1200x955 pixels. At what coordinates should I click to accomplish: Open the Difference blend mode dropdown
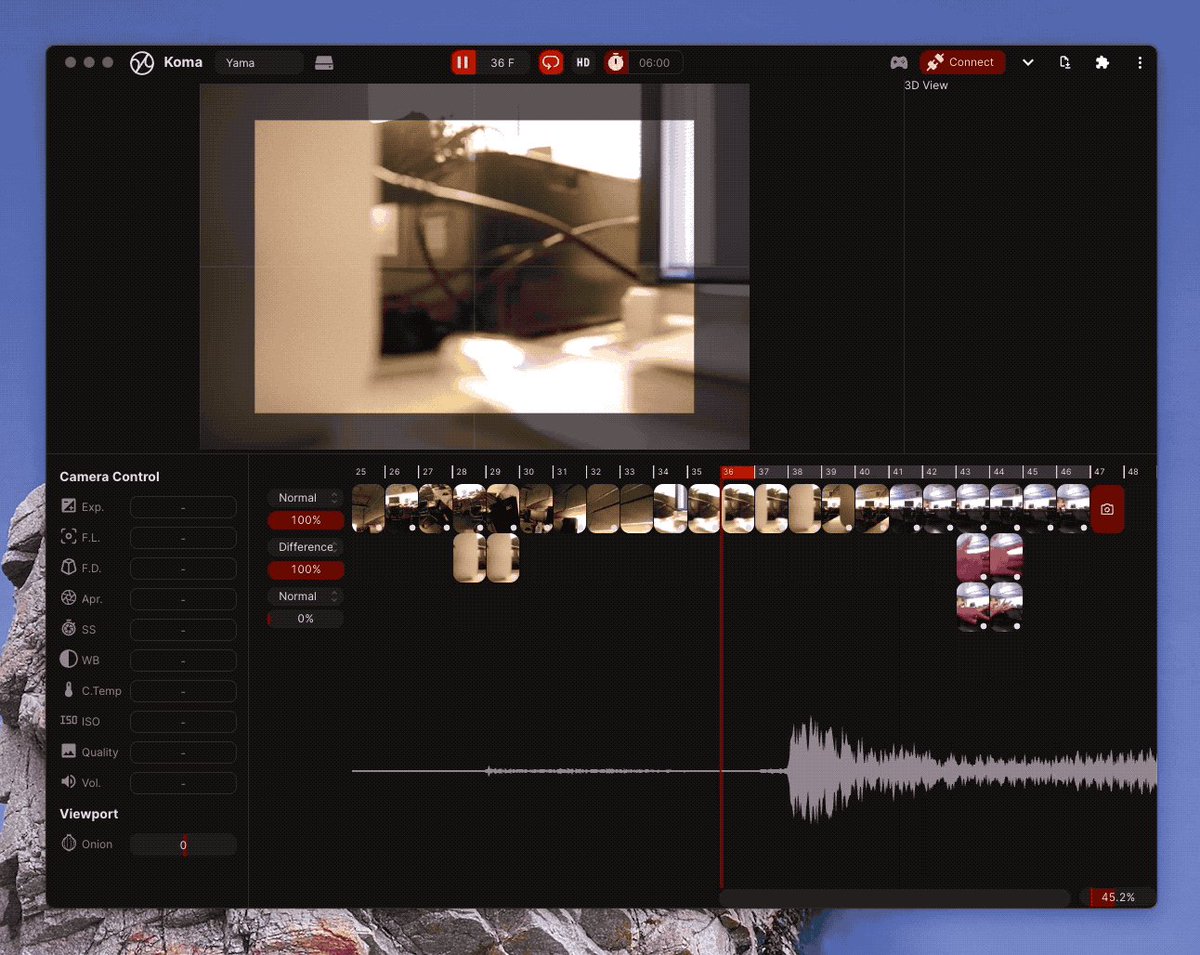click(x=305, y=547)
